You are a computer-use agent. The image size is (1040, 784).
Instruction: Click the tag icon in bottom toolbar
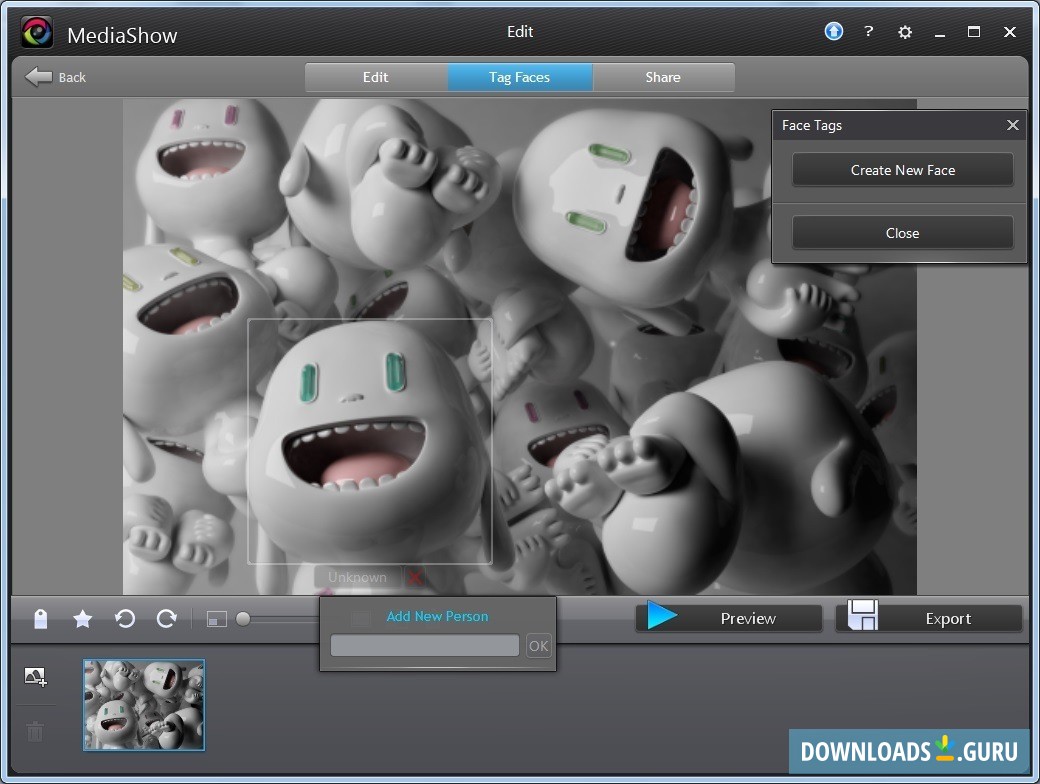point(41,619)
